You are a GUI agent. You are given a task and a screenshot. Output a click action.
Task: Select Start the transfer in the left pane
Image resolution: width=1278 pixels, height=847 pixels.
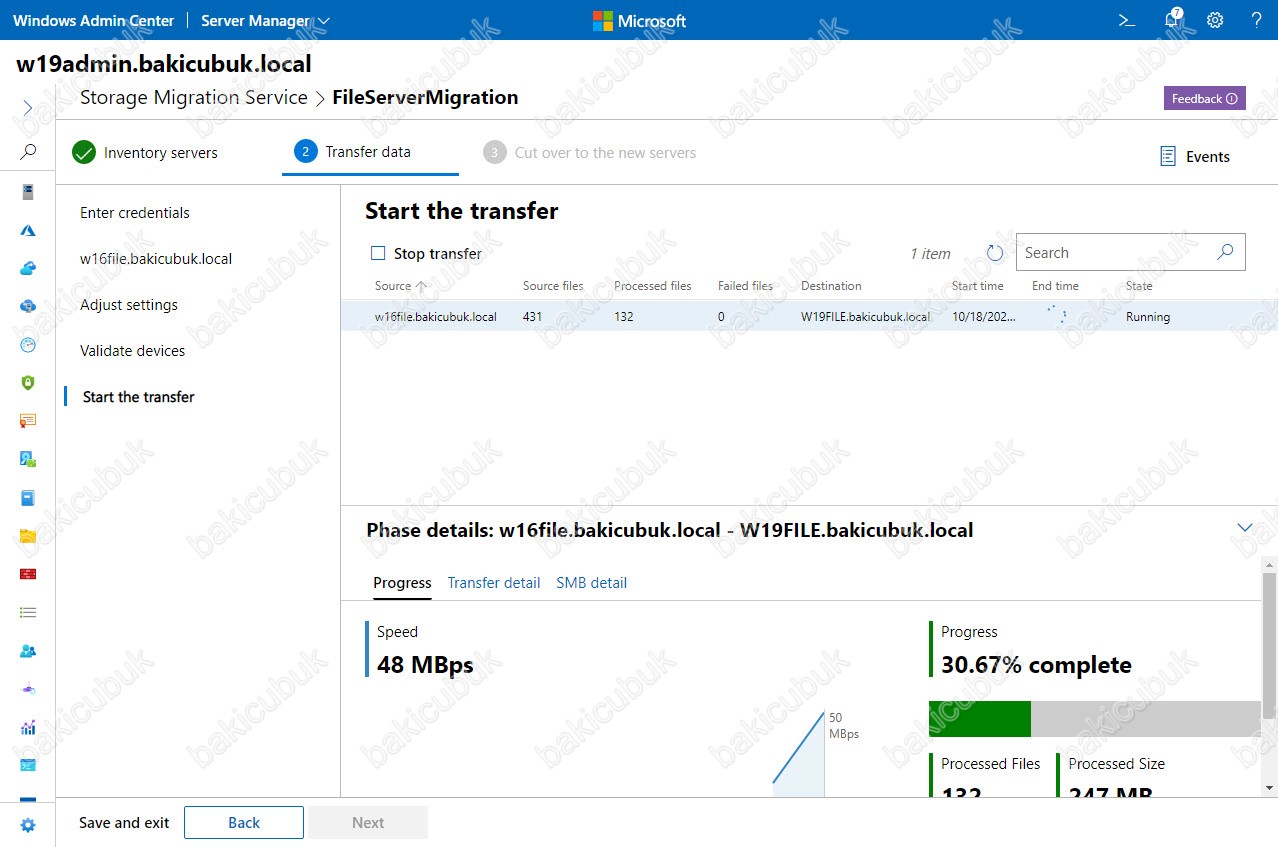(139, 397)
